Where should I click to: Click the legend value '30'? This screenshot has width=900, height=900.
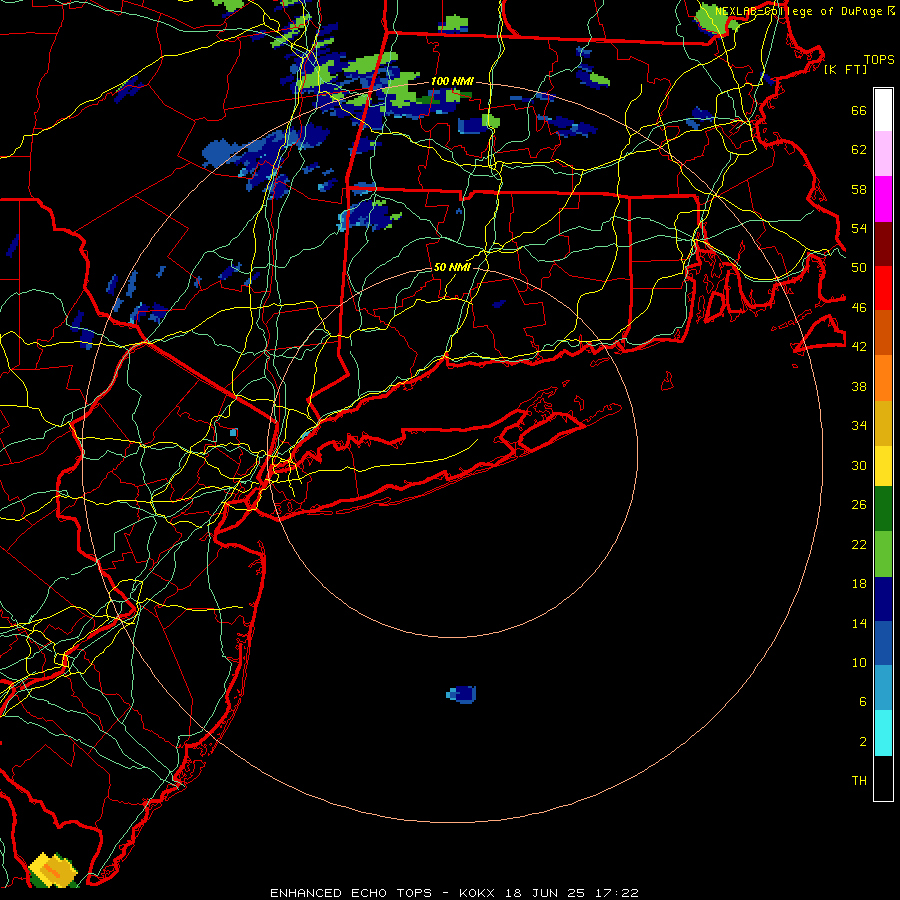[859, 465]
